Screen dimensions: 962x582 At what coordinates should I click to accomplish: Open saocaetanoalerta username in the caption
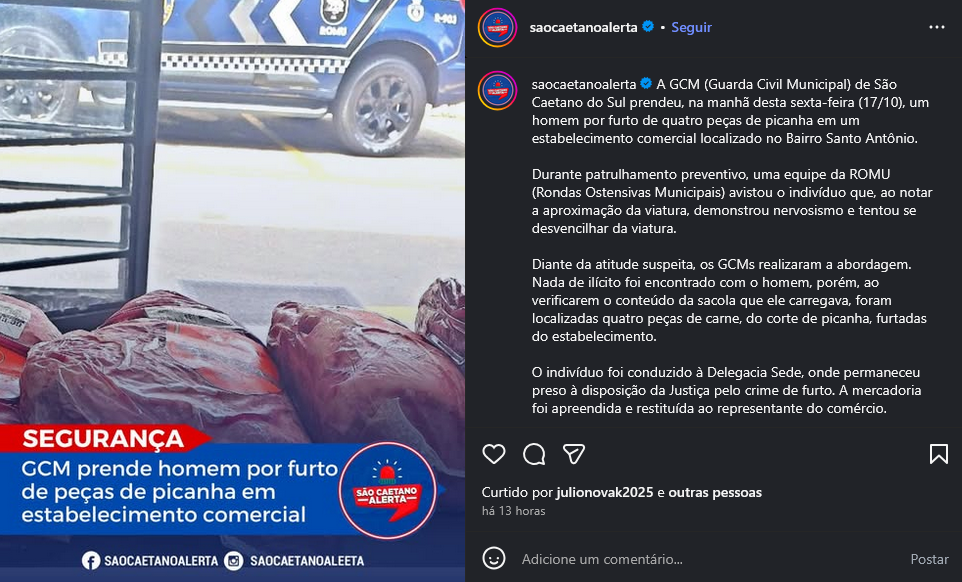coord(583,85)
